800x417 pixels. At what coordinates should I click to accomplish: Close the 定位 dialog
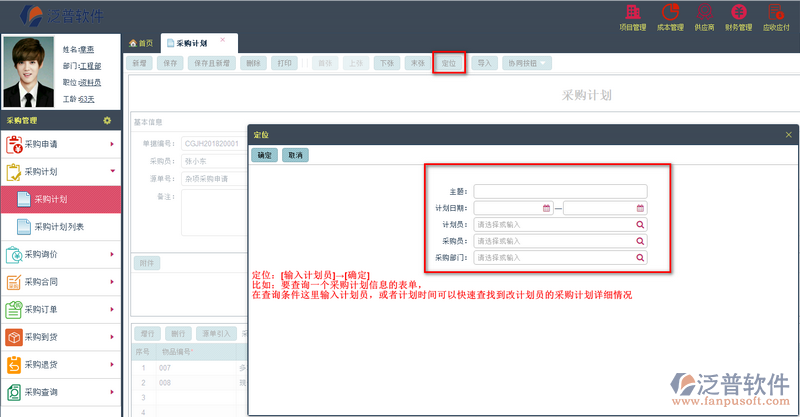point(788,135)
